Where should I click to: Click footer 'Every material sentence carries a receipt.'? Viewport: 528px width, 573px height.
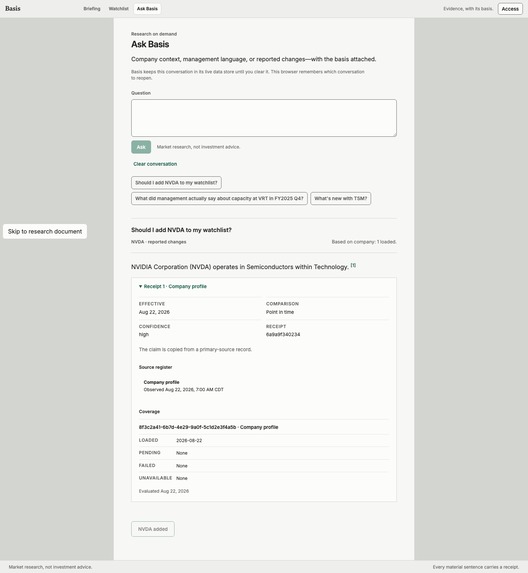(476, 567)
